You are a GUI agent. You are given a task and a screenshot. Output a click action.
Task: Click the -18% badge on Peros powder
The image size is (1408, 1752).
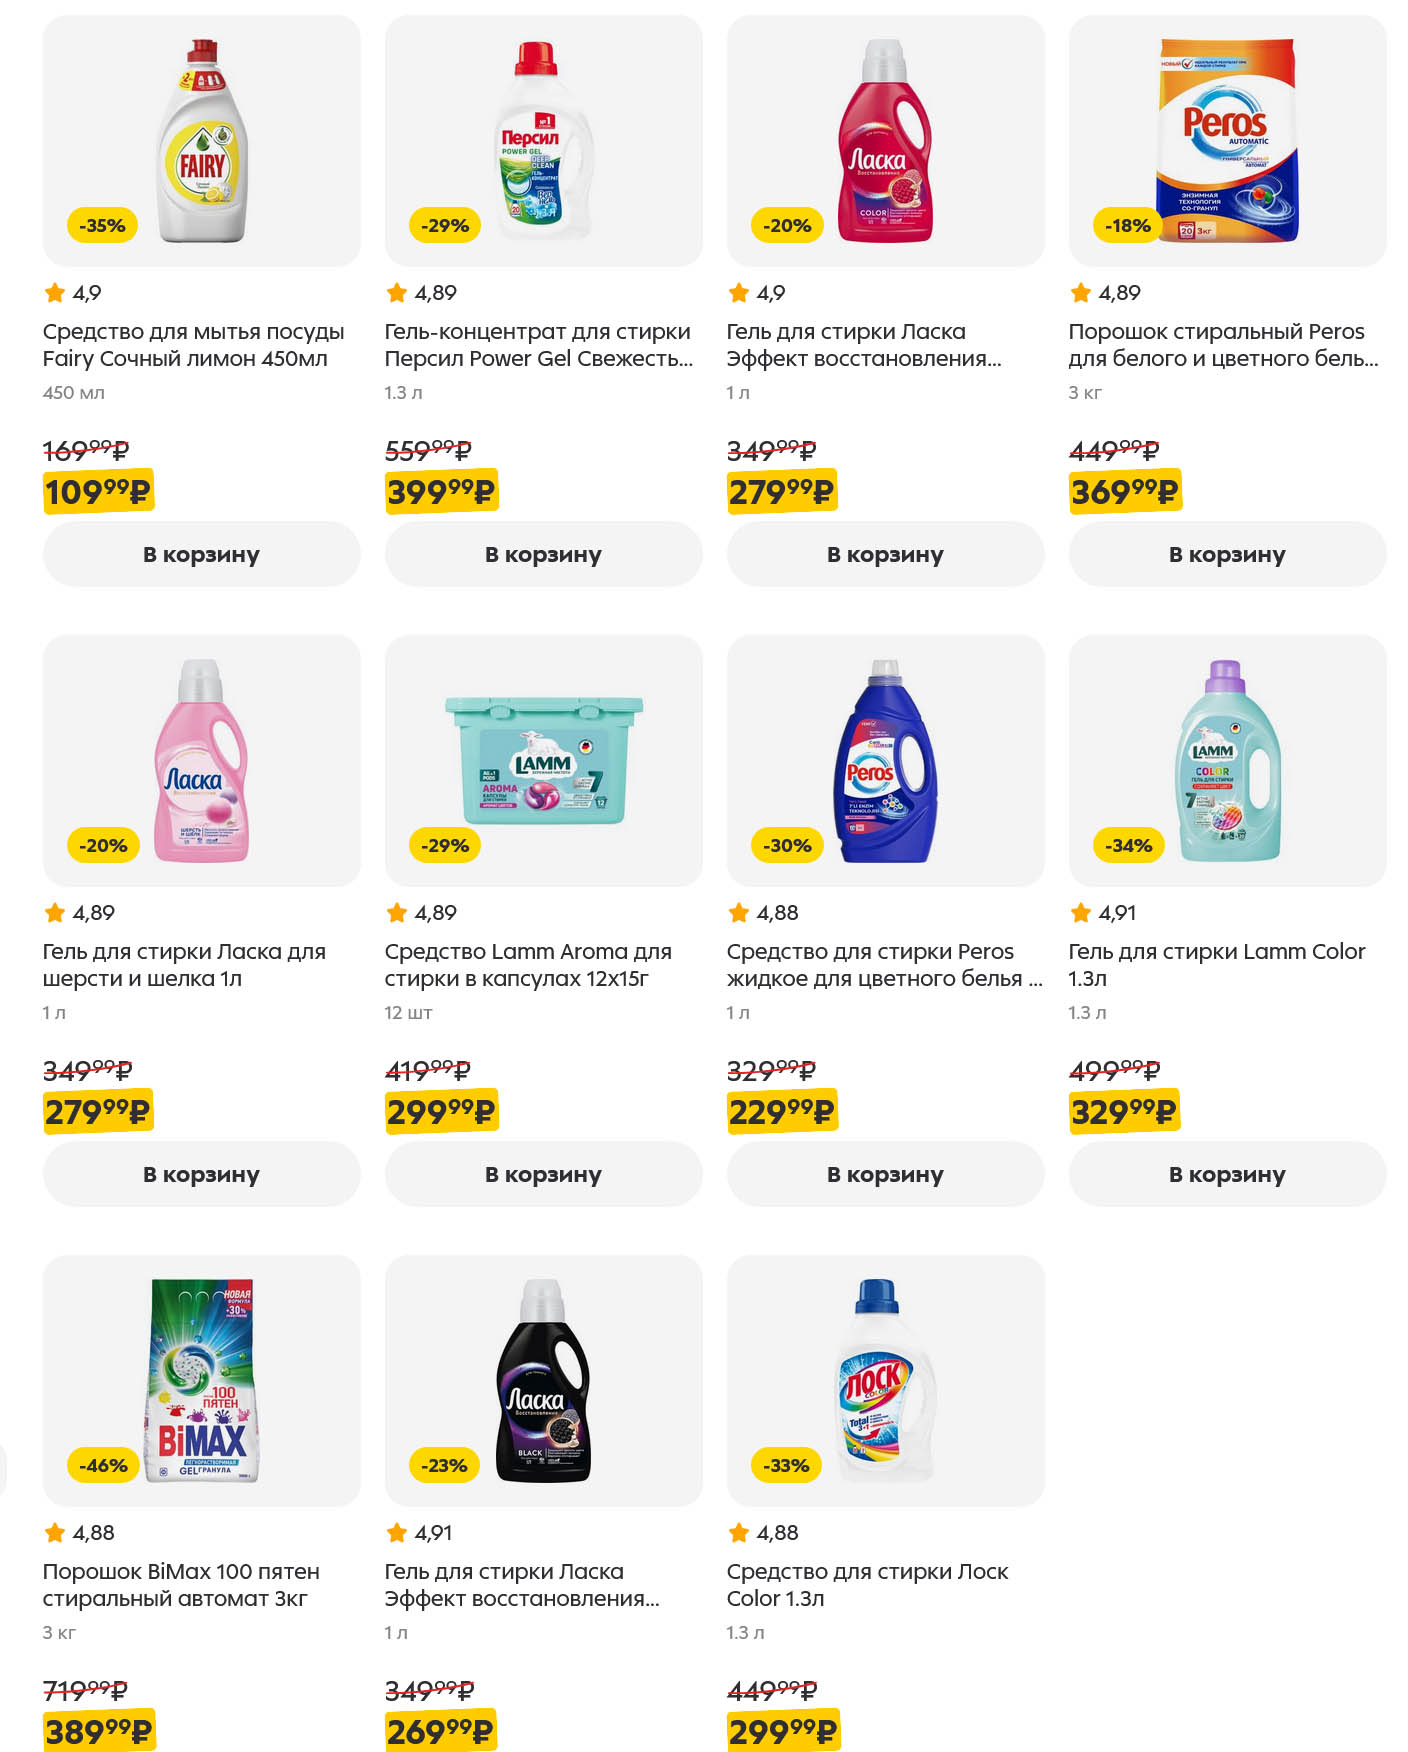pyautogui.click(x=1128, y=226)
